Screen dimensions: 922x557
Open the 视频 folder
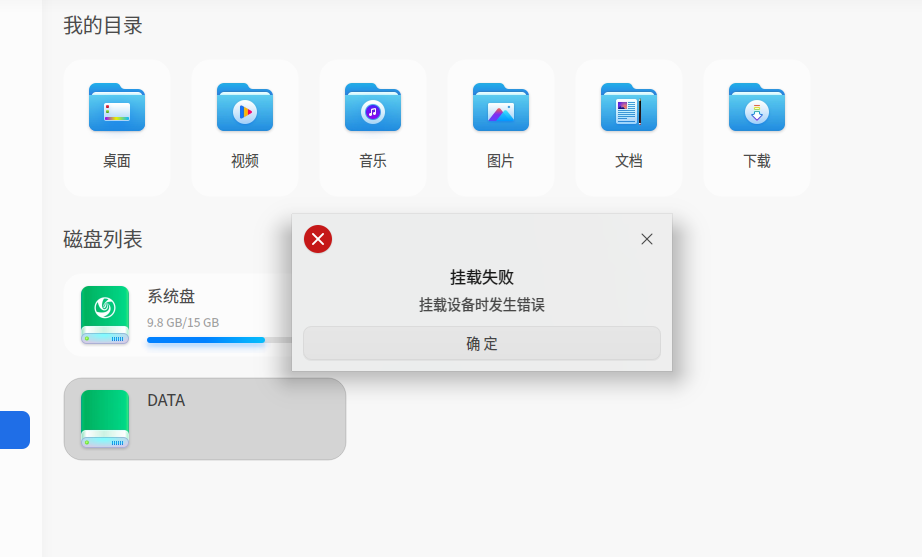click(x=245, y=128)
